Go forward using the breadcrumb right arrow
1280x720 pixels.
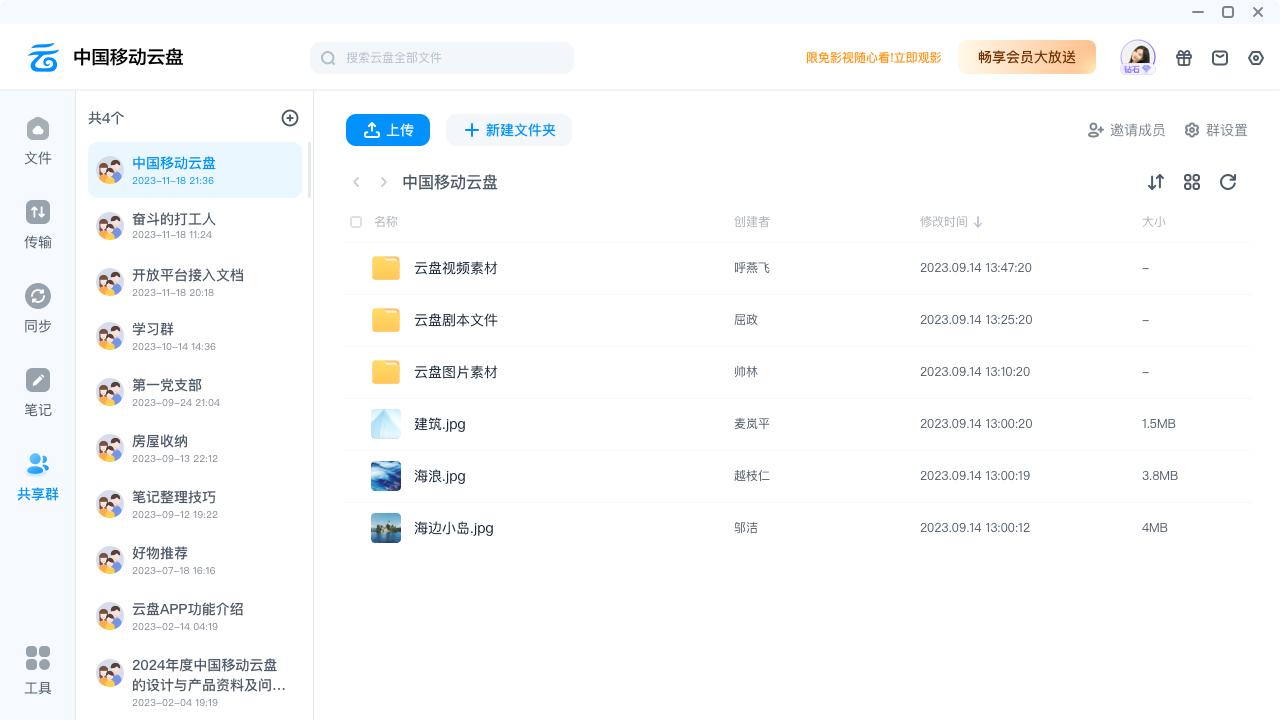[384, 182]
